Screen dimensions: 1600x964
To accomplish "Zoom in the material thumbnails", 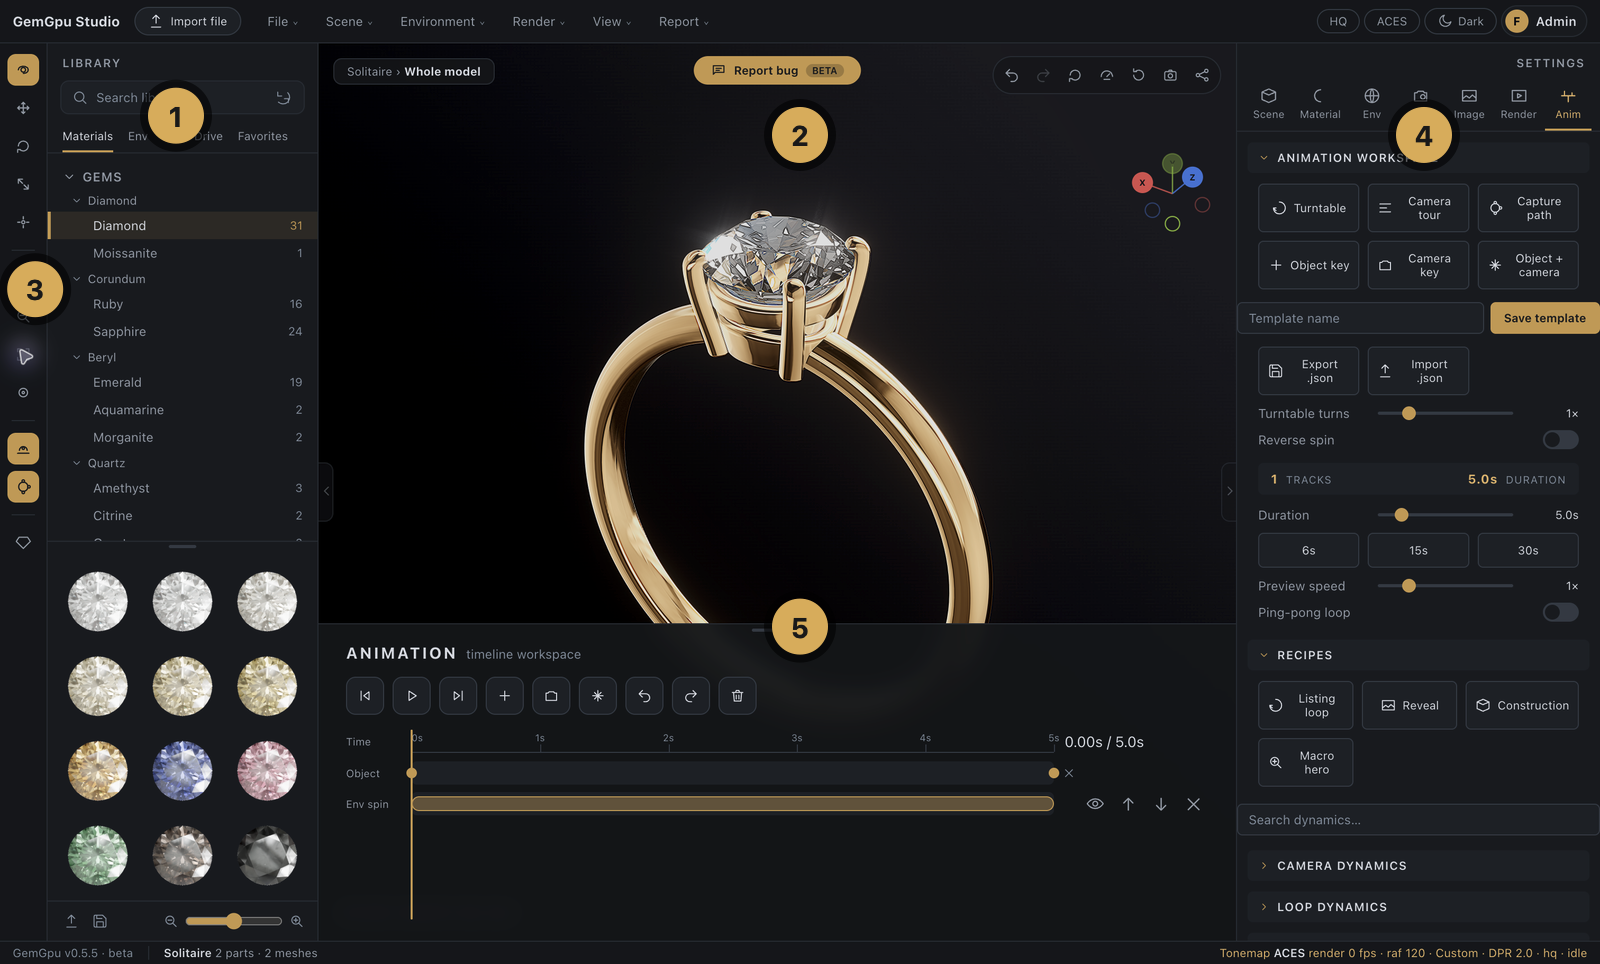I will [x=296, y=921].
